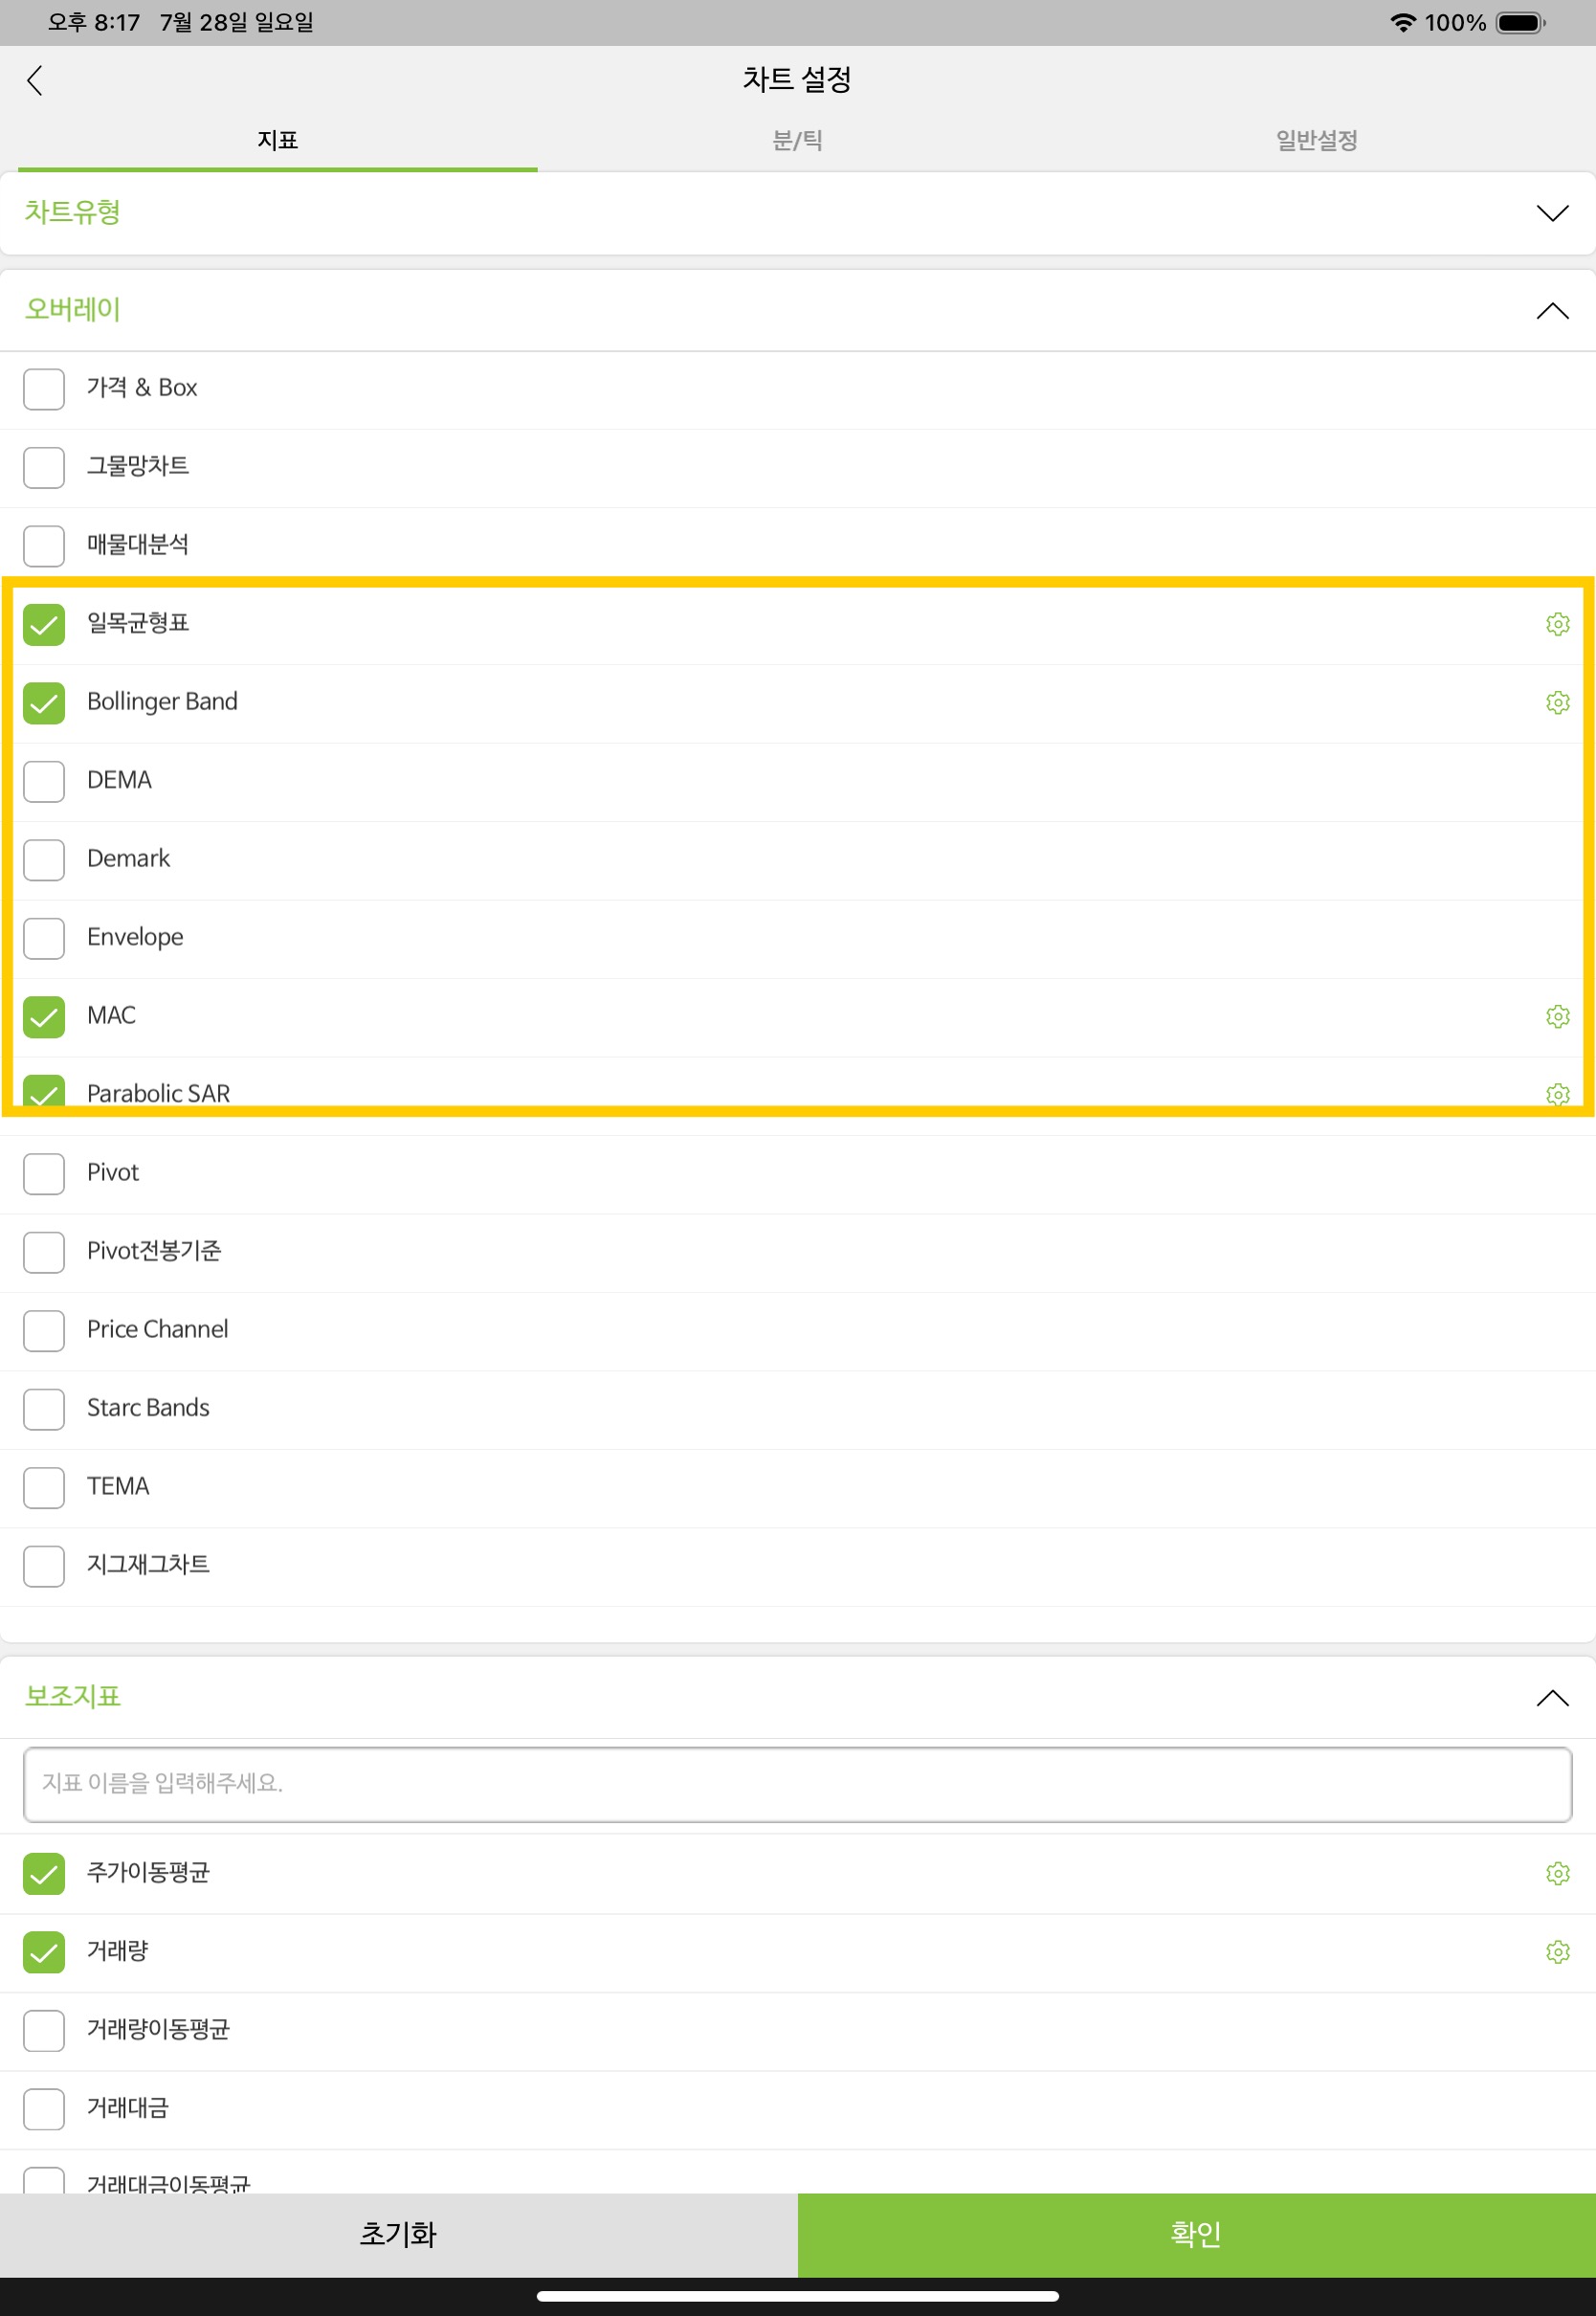Screen dimensions: 1596x2316
Task: Tap the battery status icon
Action: point(1520,23)
